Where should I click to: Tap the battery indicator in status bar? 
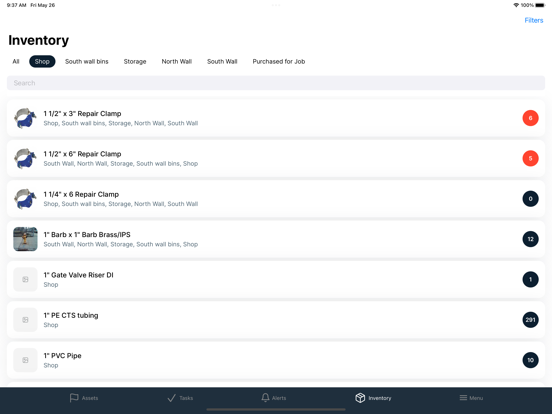540,5
